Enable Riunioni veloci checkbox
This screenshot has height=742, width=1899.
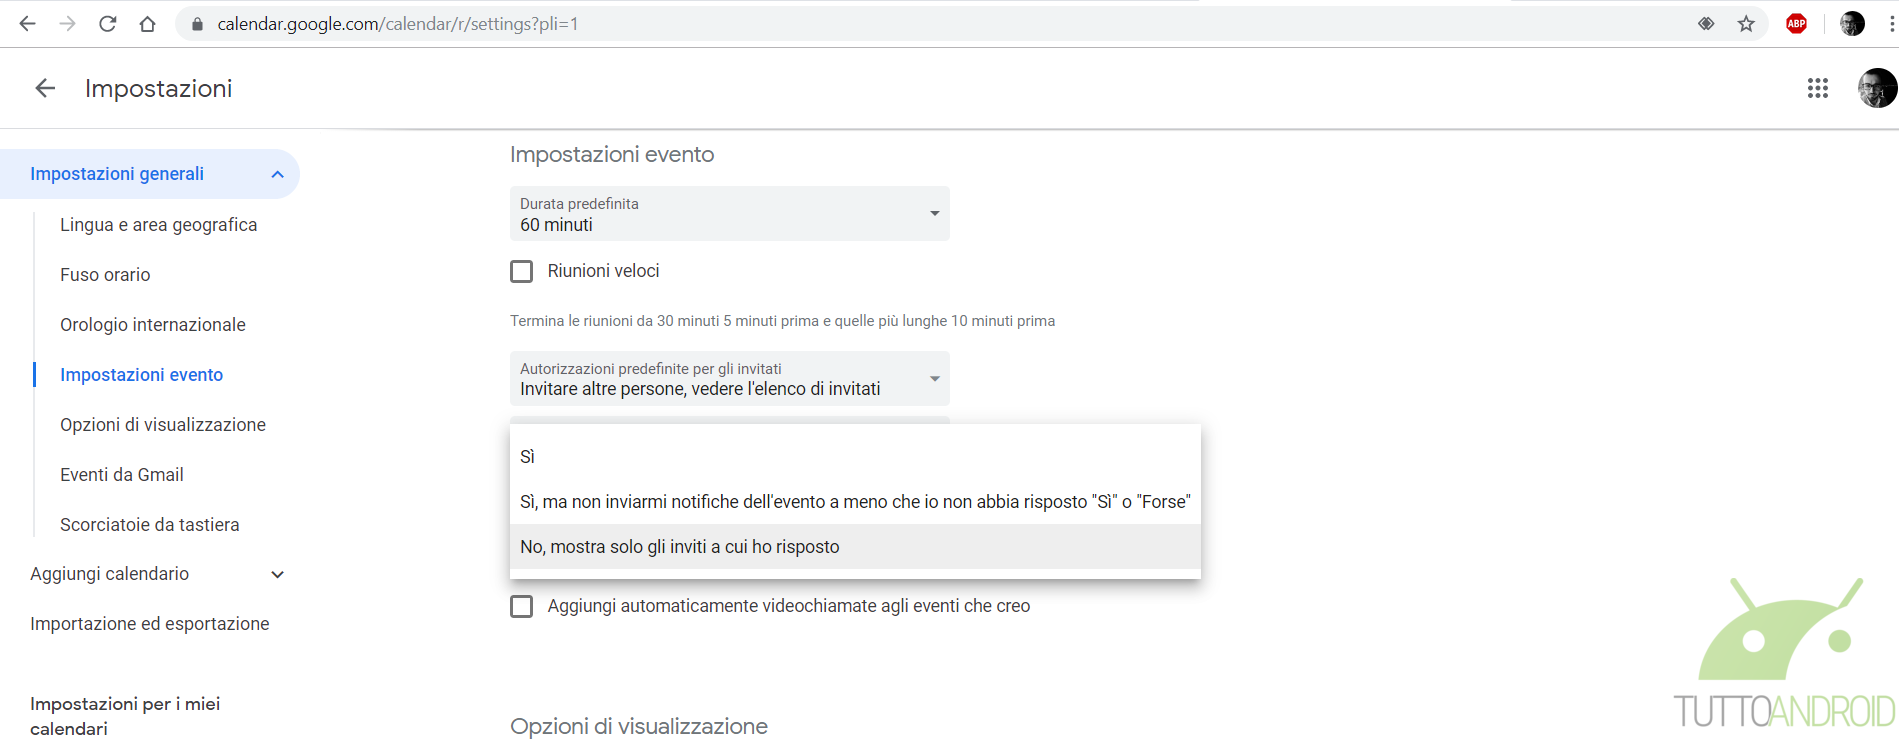pyautogui.click(x=522, y=271)
